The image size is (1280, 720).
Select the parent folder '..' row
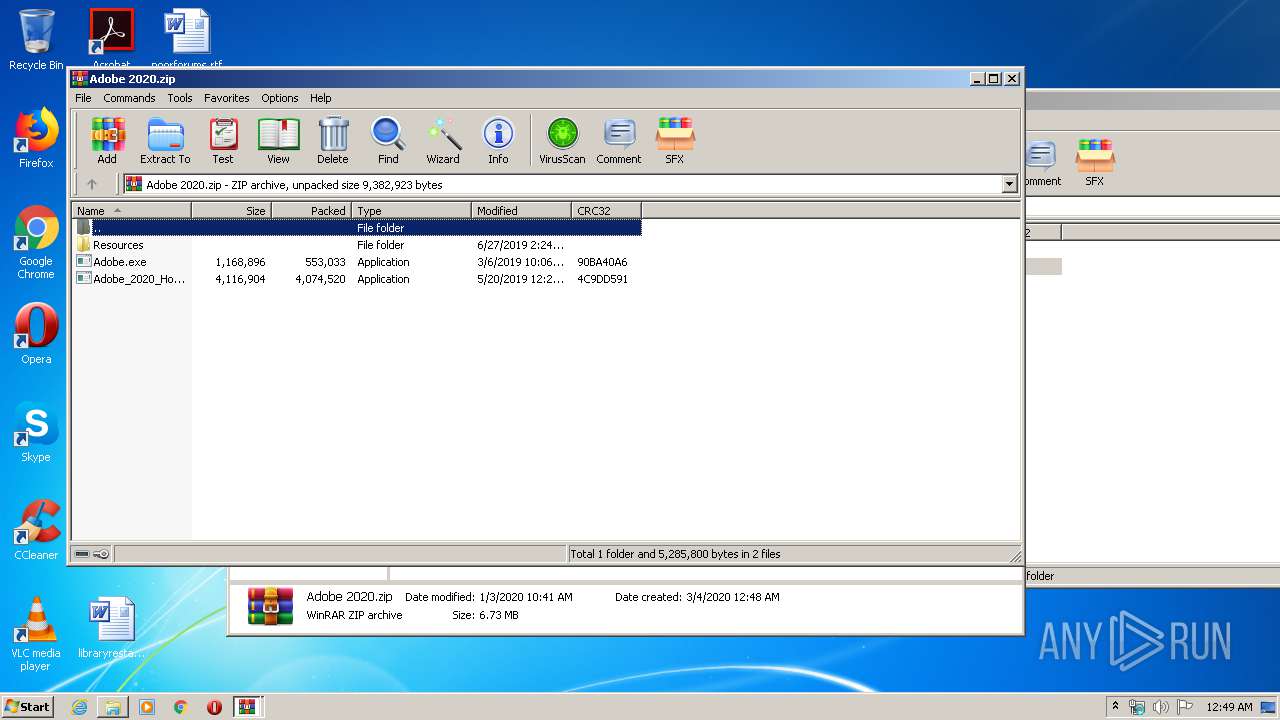[x=357, y=228]
